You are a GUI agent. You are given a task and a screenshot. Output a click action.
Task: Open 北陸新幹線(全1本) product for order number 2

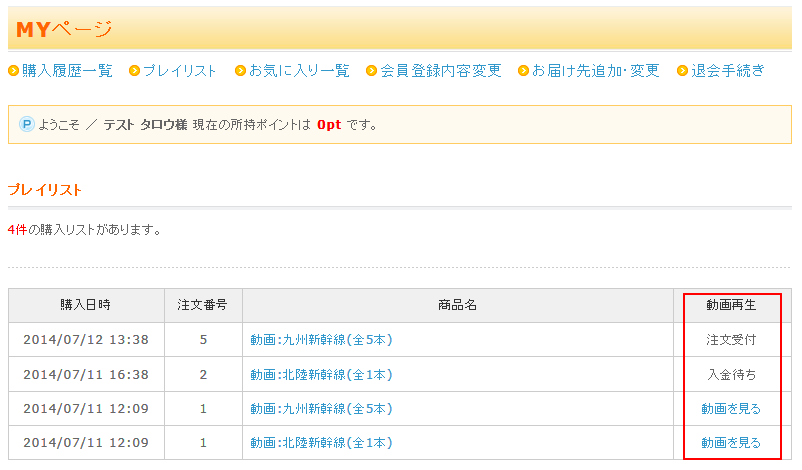(321, 375)
